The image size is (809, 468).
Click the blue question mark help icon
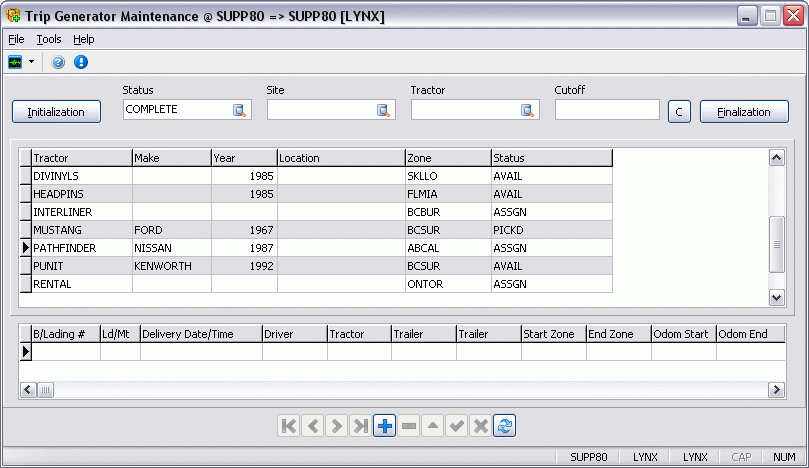58,62
